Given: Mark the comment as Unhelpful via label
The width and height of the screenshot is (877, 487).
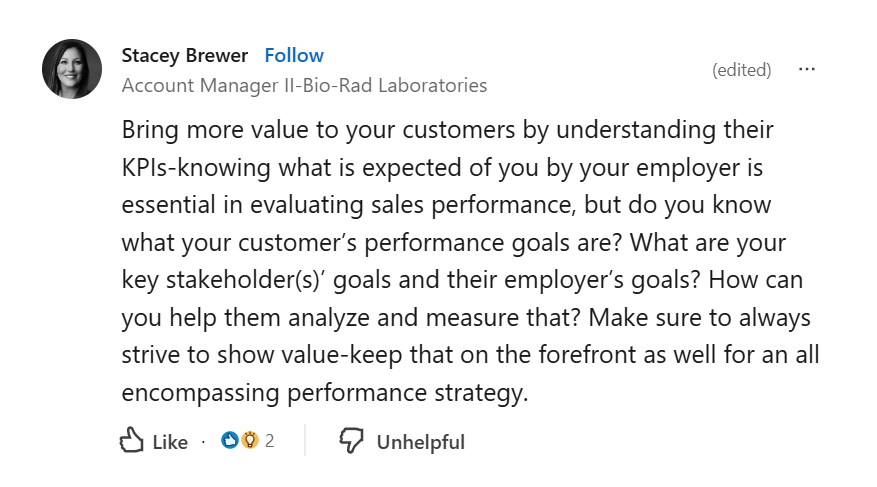Looking at the screenshot, I should point(421,442).
